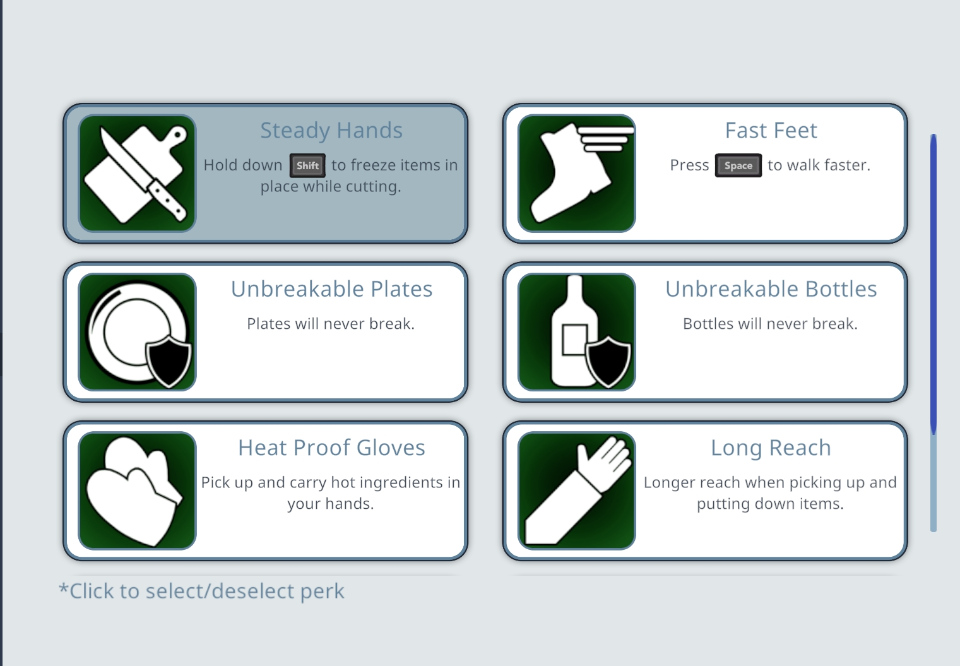Select the Fast Feet perk card
The height and width of the screenshot is (666, 960).
705,173
